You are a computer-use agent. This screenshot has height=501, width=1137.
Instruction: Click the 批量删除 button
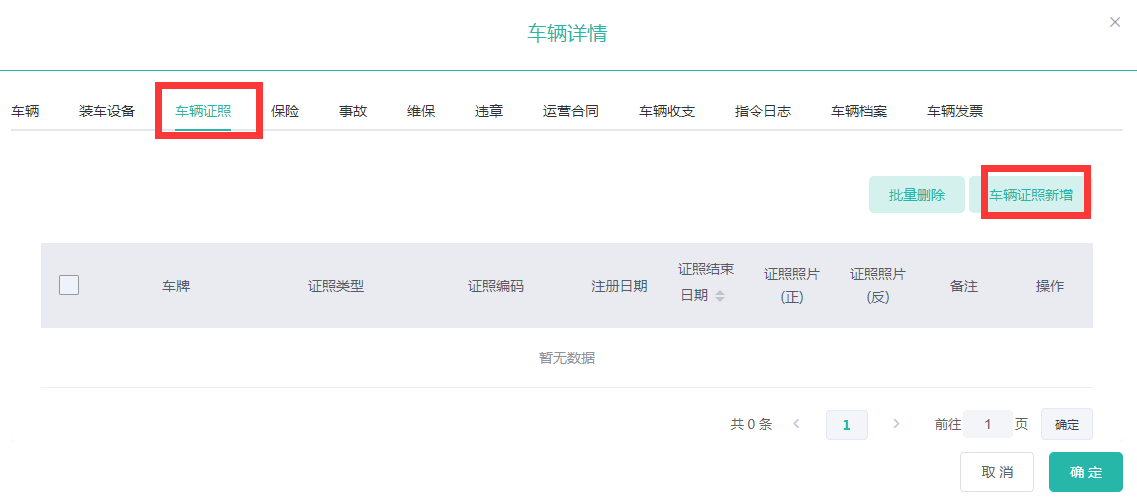click(x=916, y=195)
